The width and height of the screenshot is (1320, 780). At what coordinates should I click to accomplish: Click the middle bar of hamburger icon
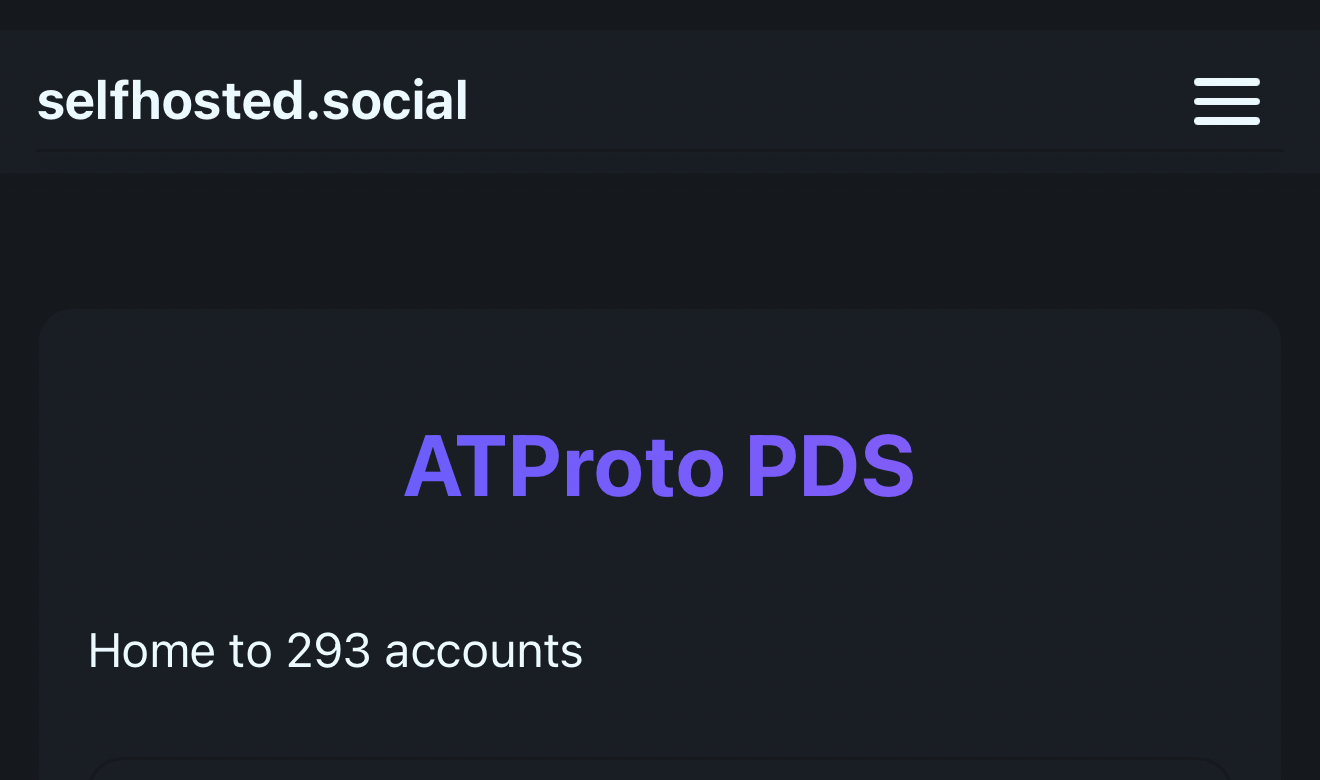1226,101
